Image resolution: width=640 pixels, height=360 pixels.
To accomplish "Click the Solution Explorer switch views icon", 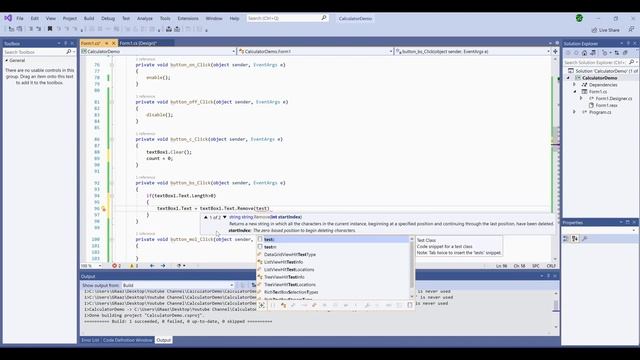I will tap(593, 53).
